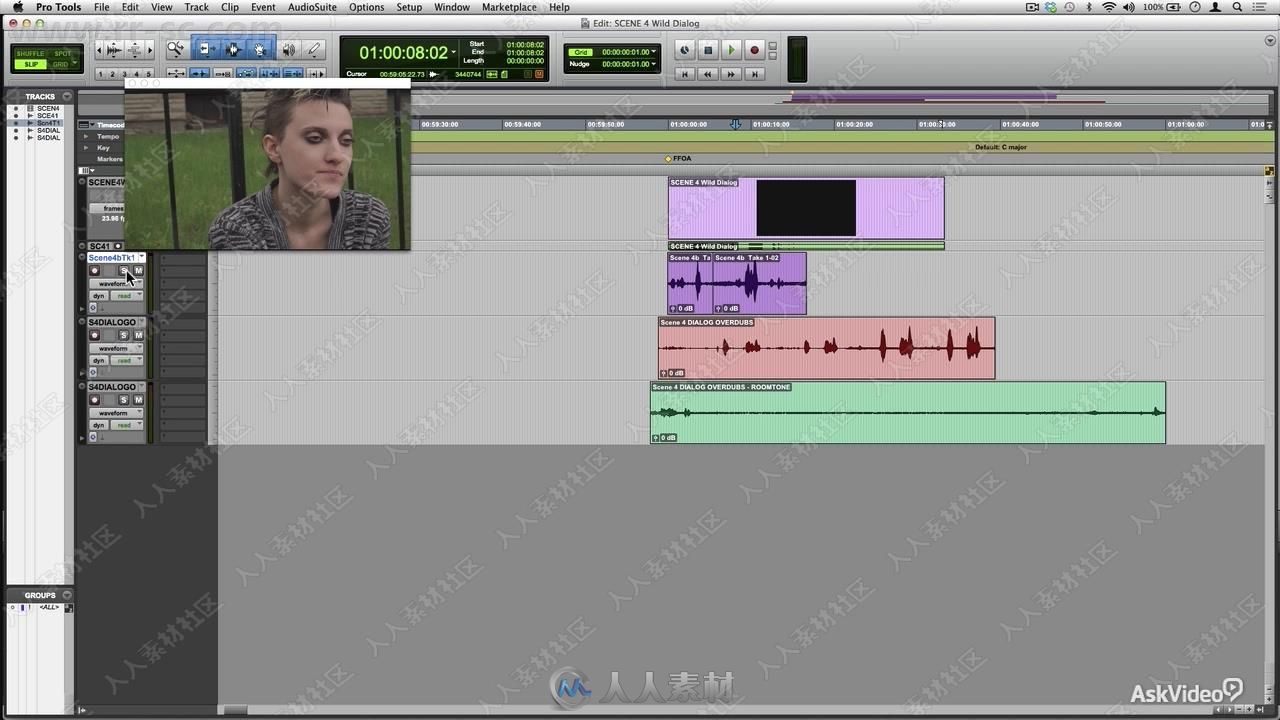Open Scene4bTk1 track view waveform selector

pos(116,283)
